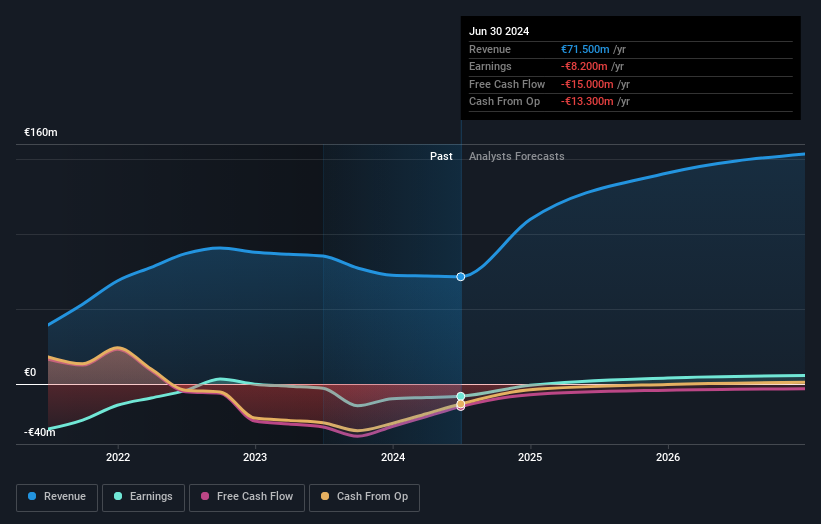Toggle the Free Cash Flow legend button
The height and width of the screenshot is (524, 821).
click(x=247, y=497)
